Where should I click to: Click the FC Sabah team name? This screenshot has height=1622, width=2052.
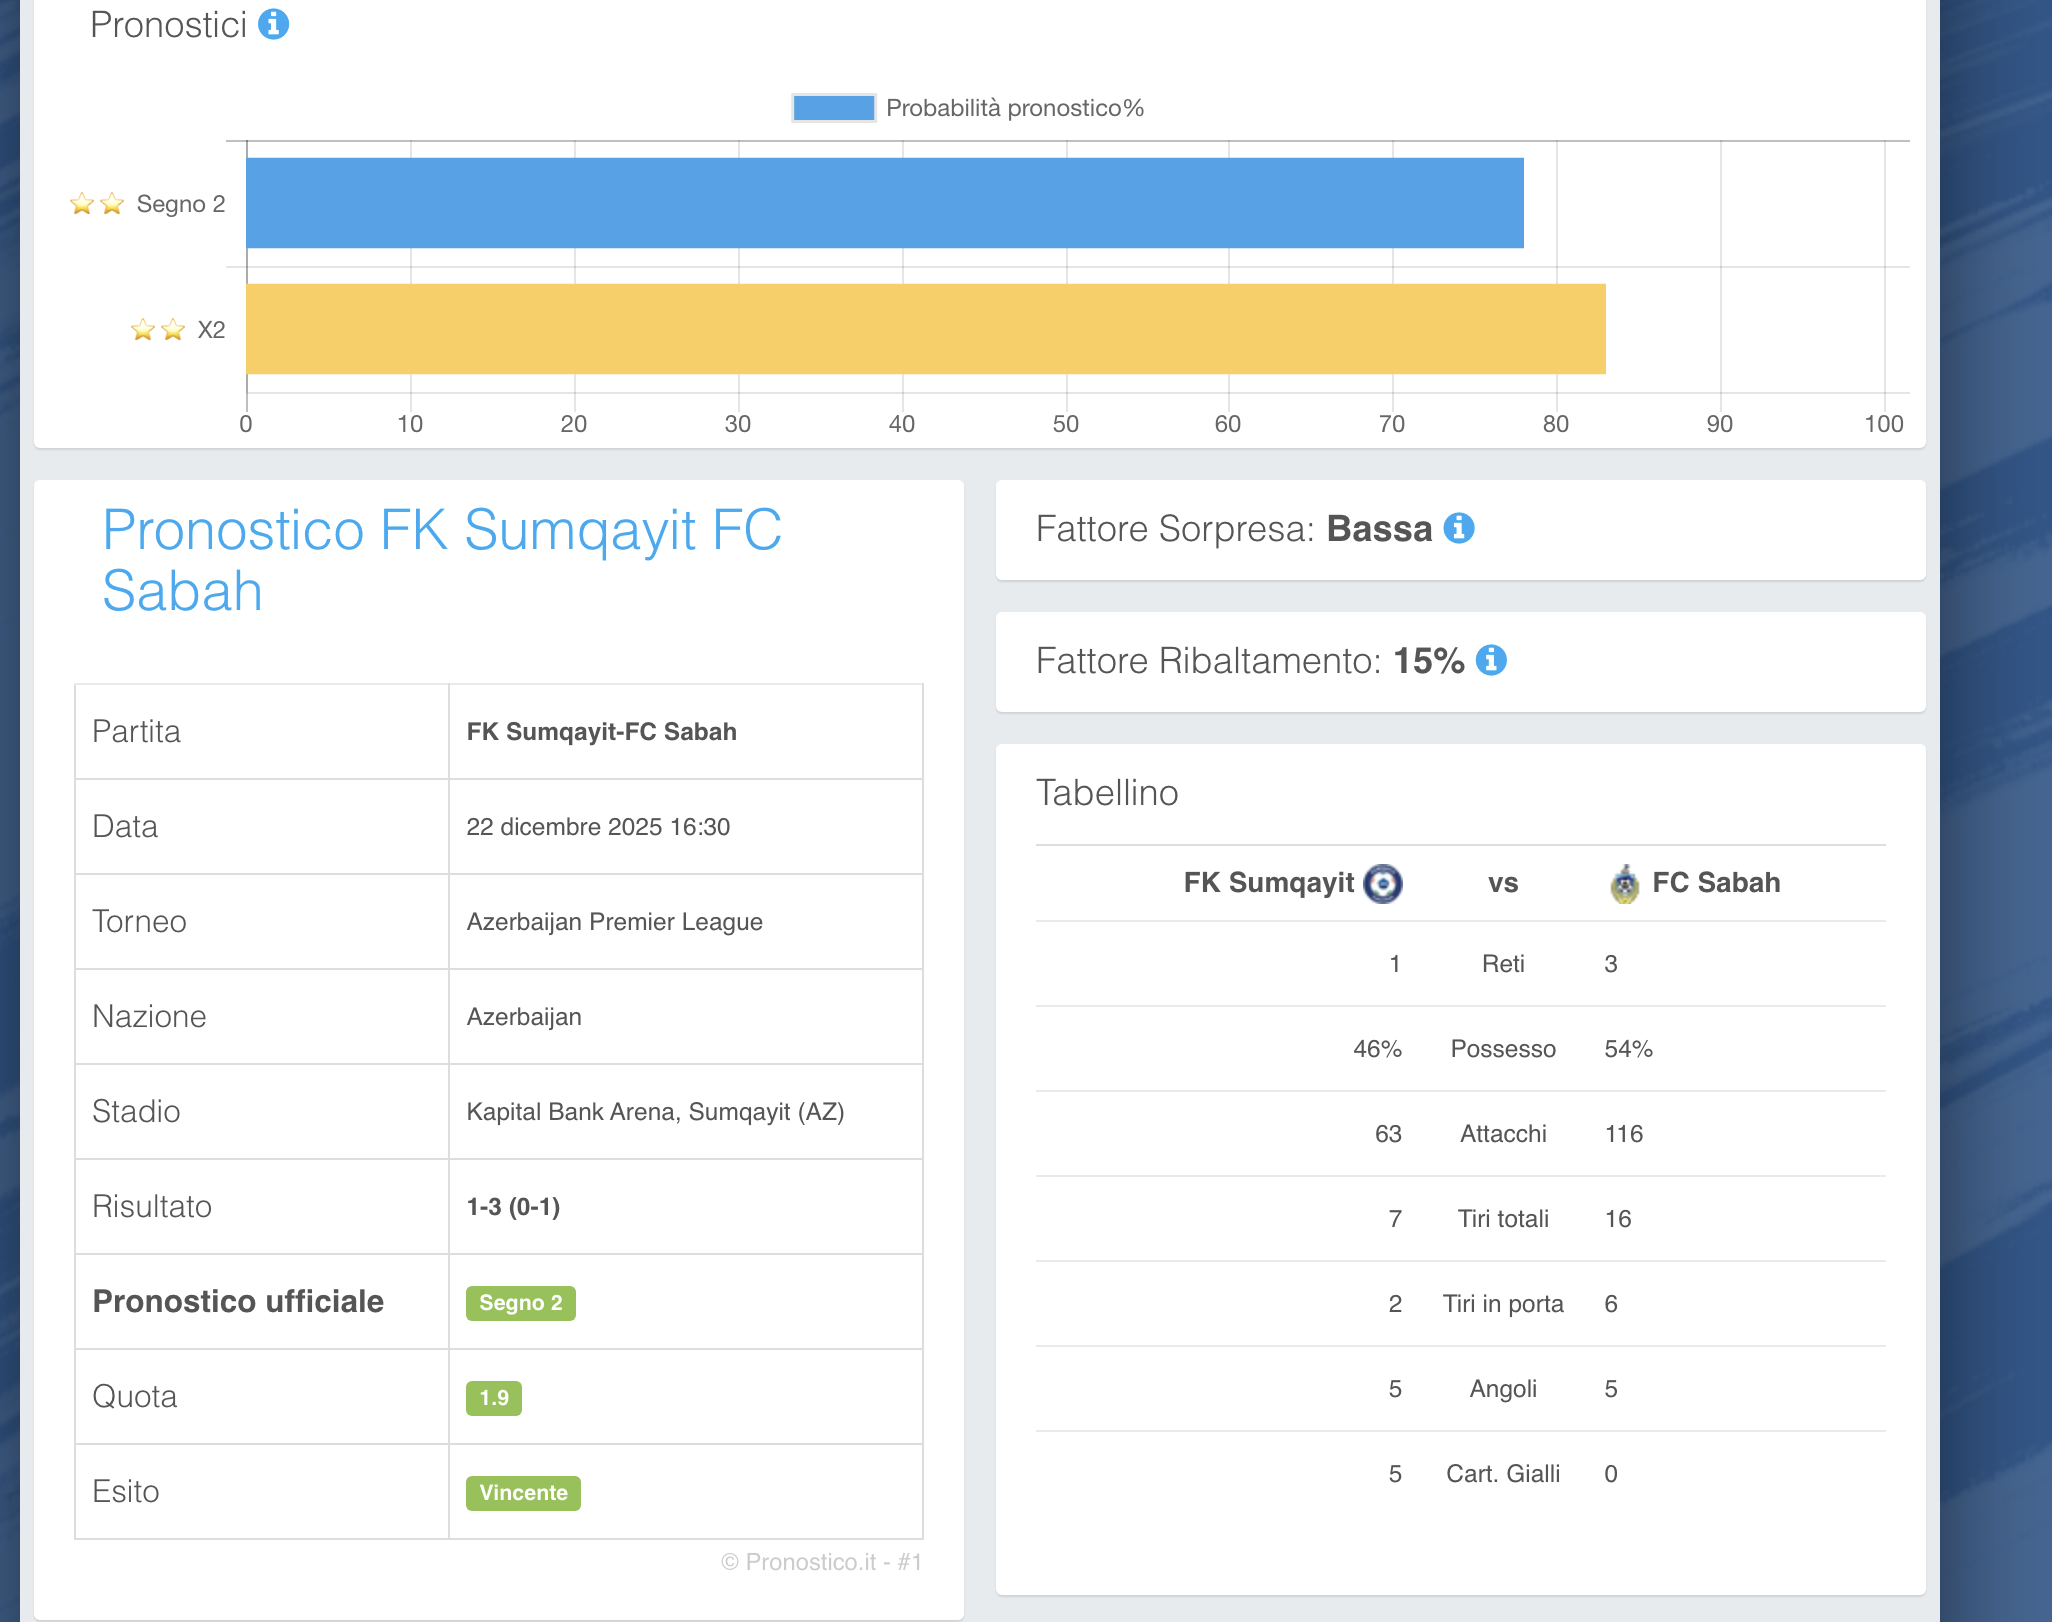(1716, 883)
